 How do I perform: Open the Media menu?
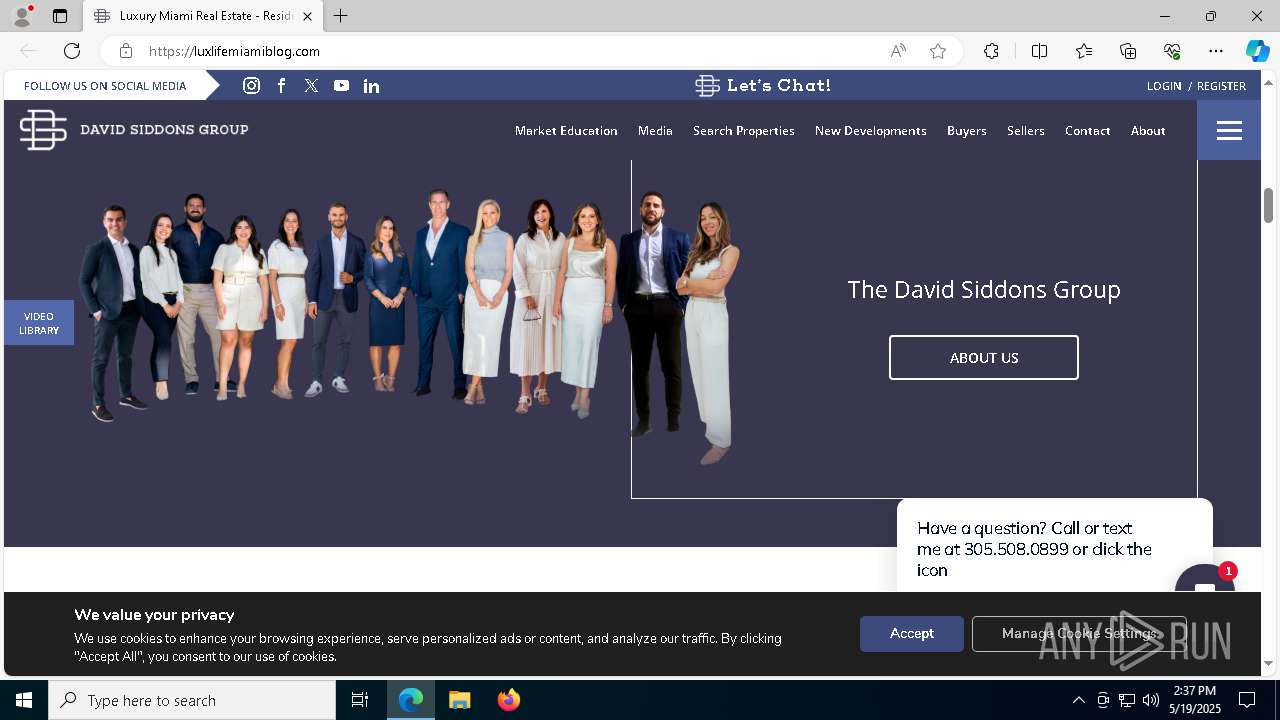(x=655, y=131)
